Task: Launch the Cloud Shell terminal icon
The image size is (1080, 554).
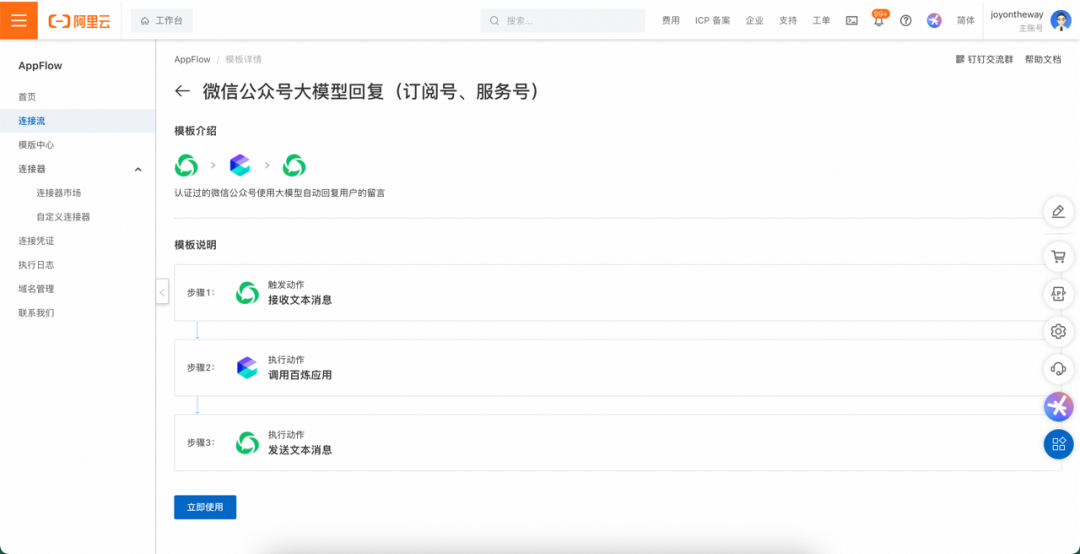Action: click(851, 21)
